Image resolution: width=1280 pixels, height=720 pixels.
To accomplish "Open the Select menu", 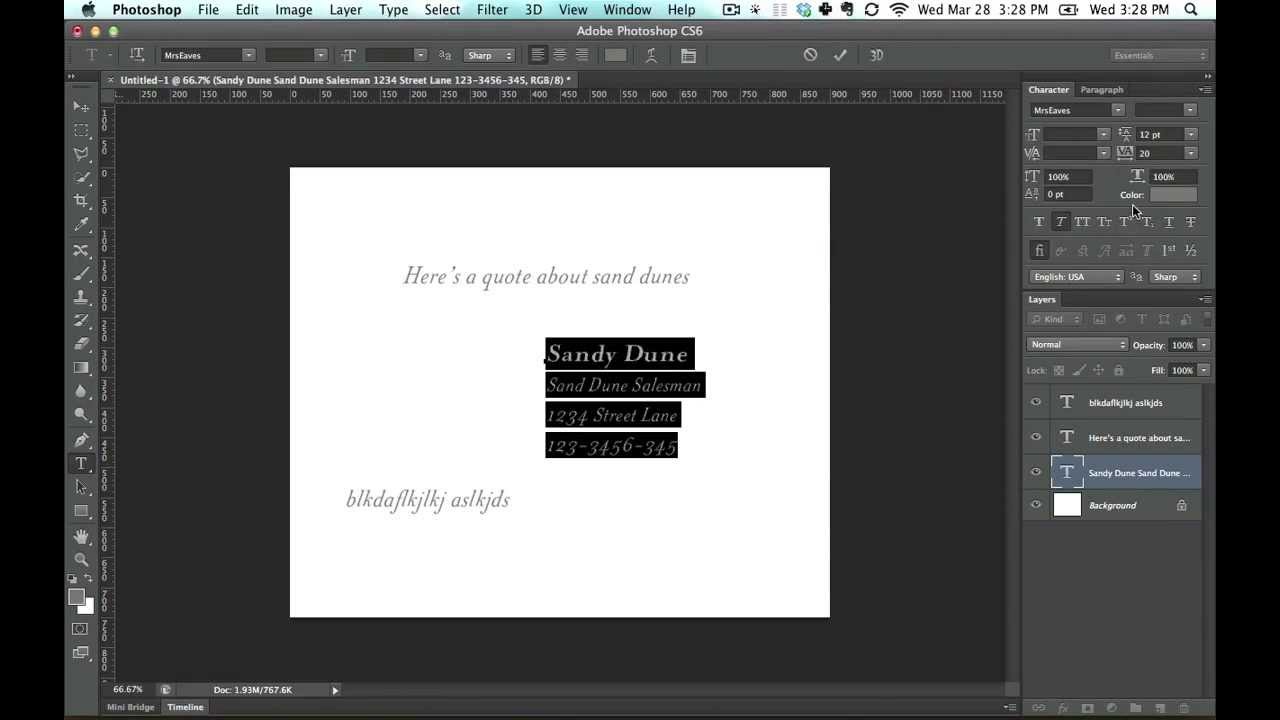I will (x=442, y=10).
